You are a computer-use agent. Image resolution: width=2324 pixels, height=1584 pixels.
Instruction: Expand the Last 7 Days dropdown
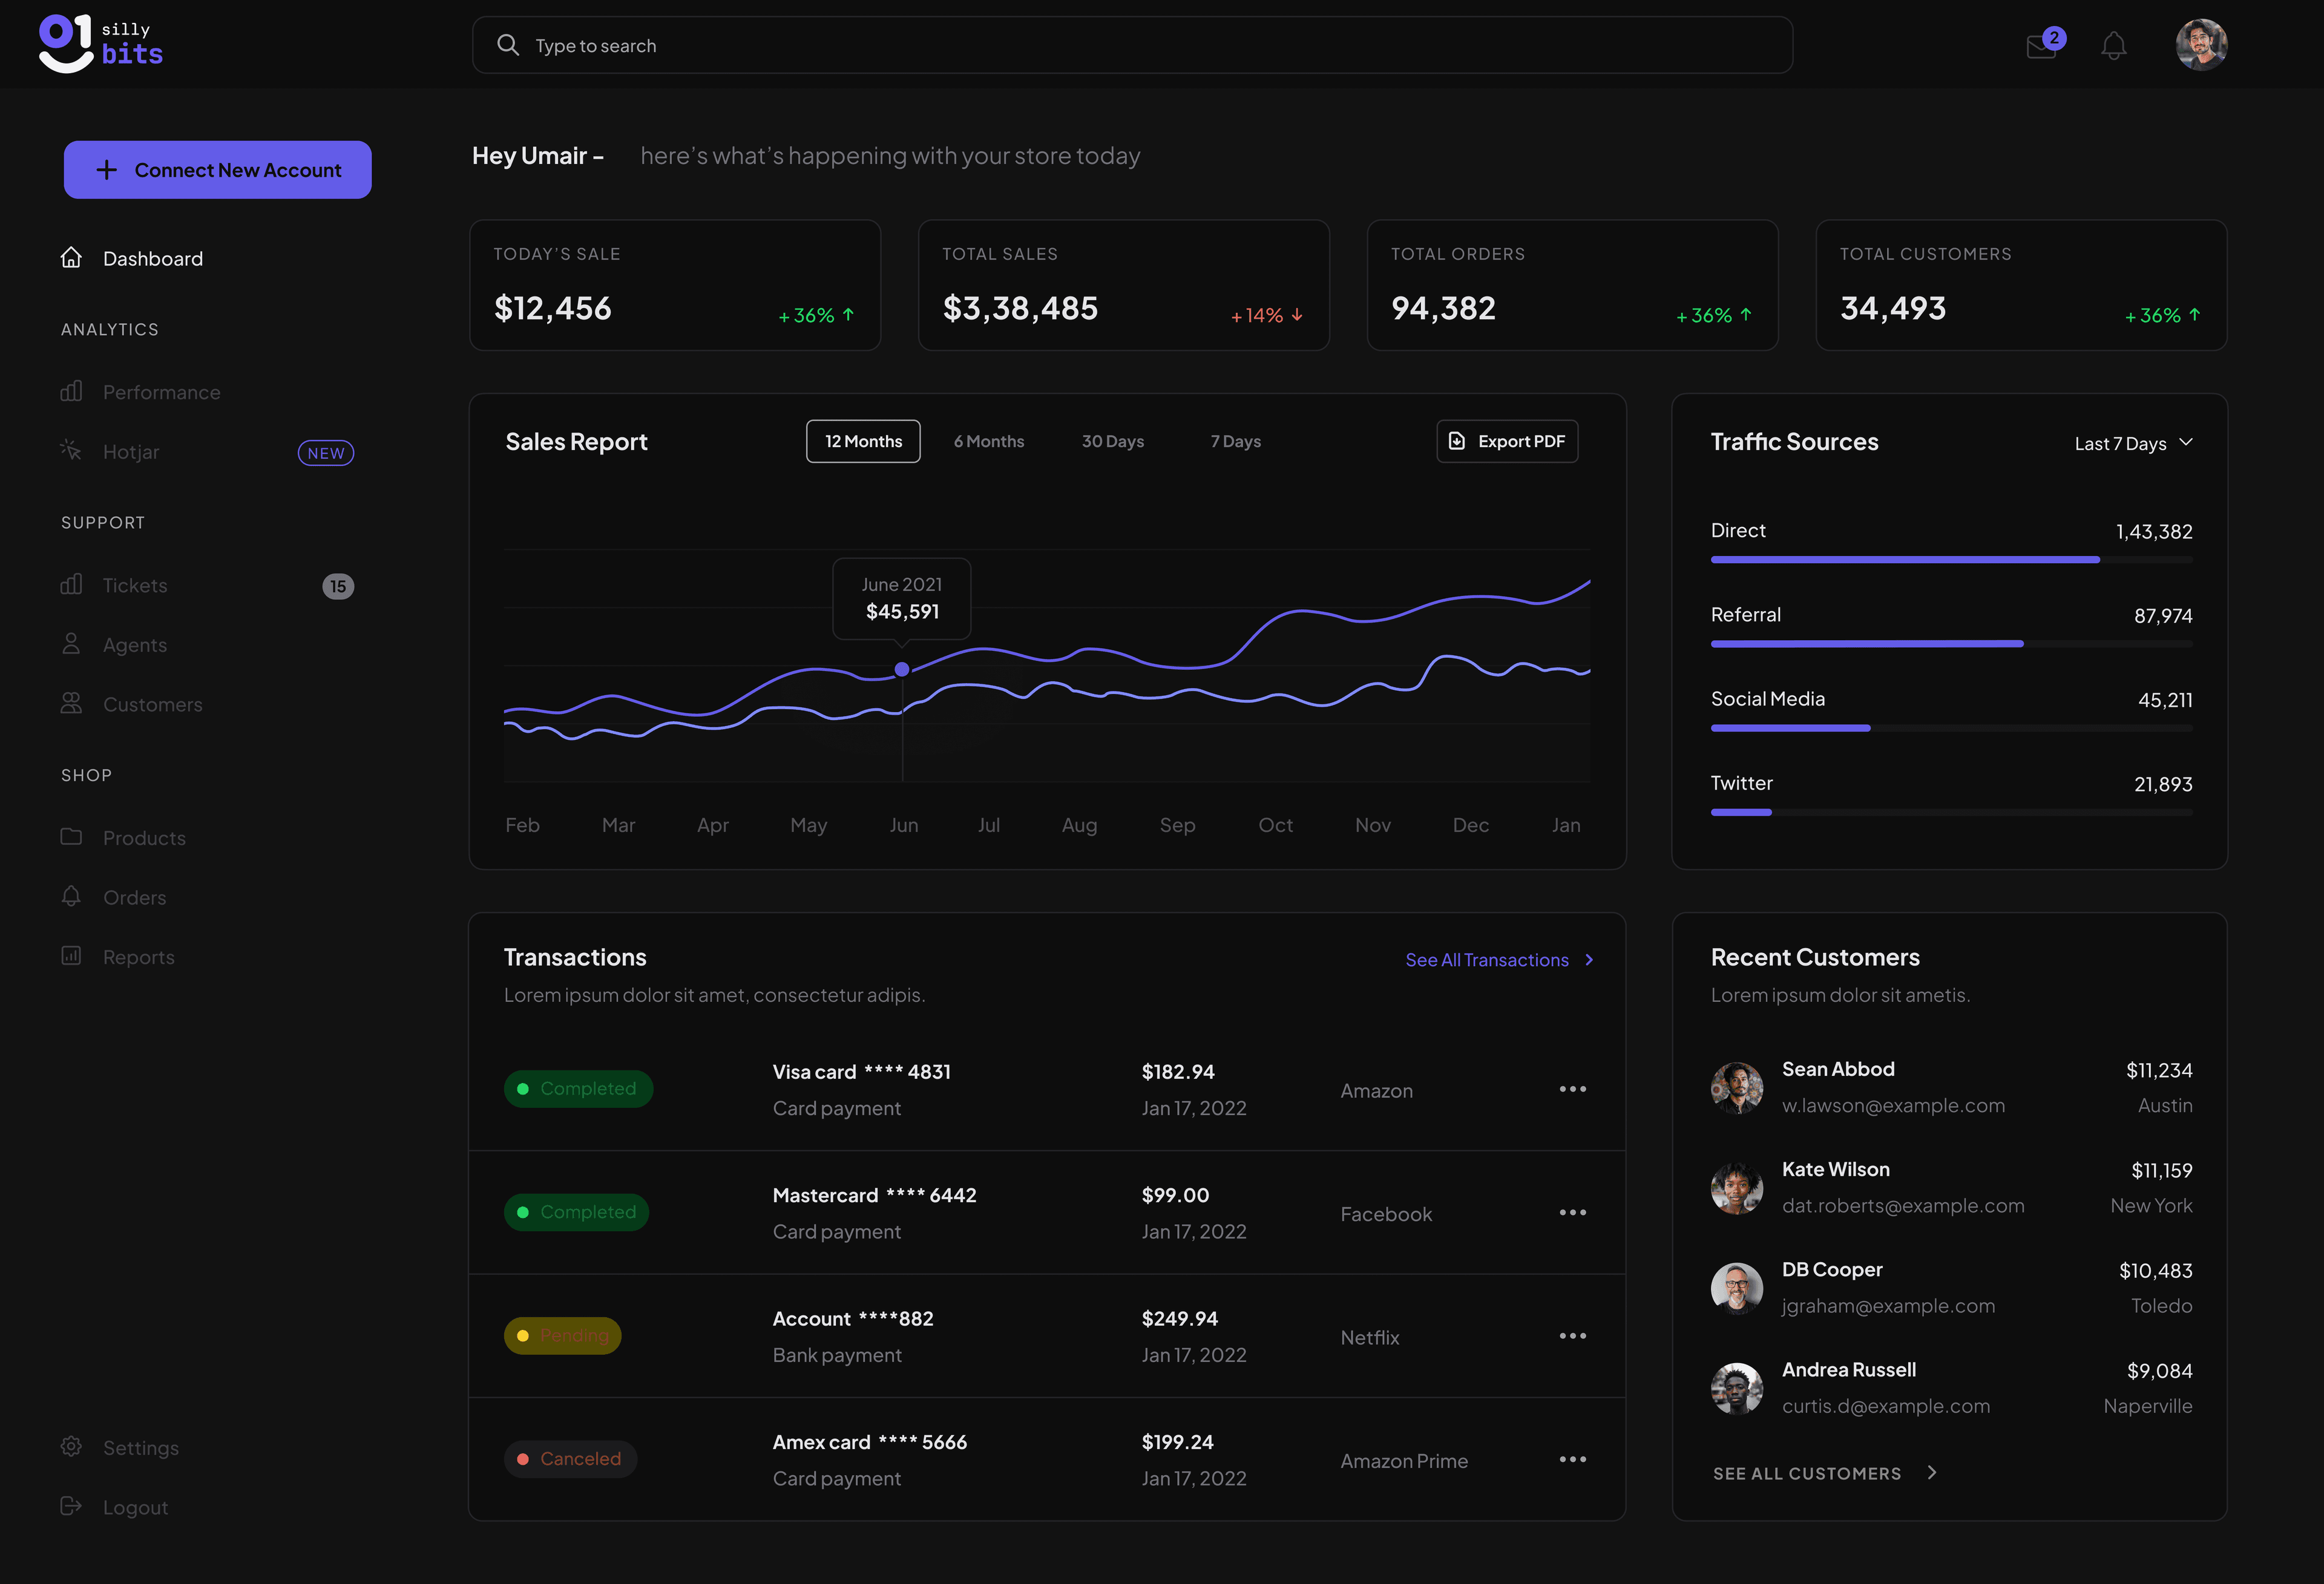tap(2133, 443)
